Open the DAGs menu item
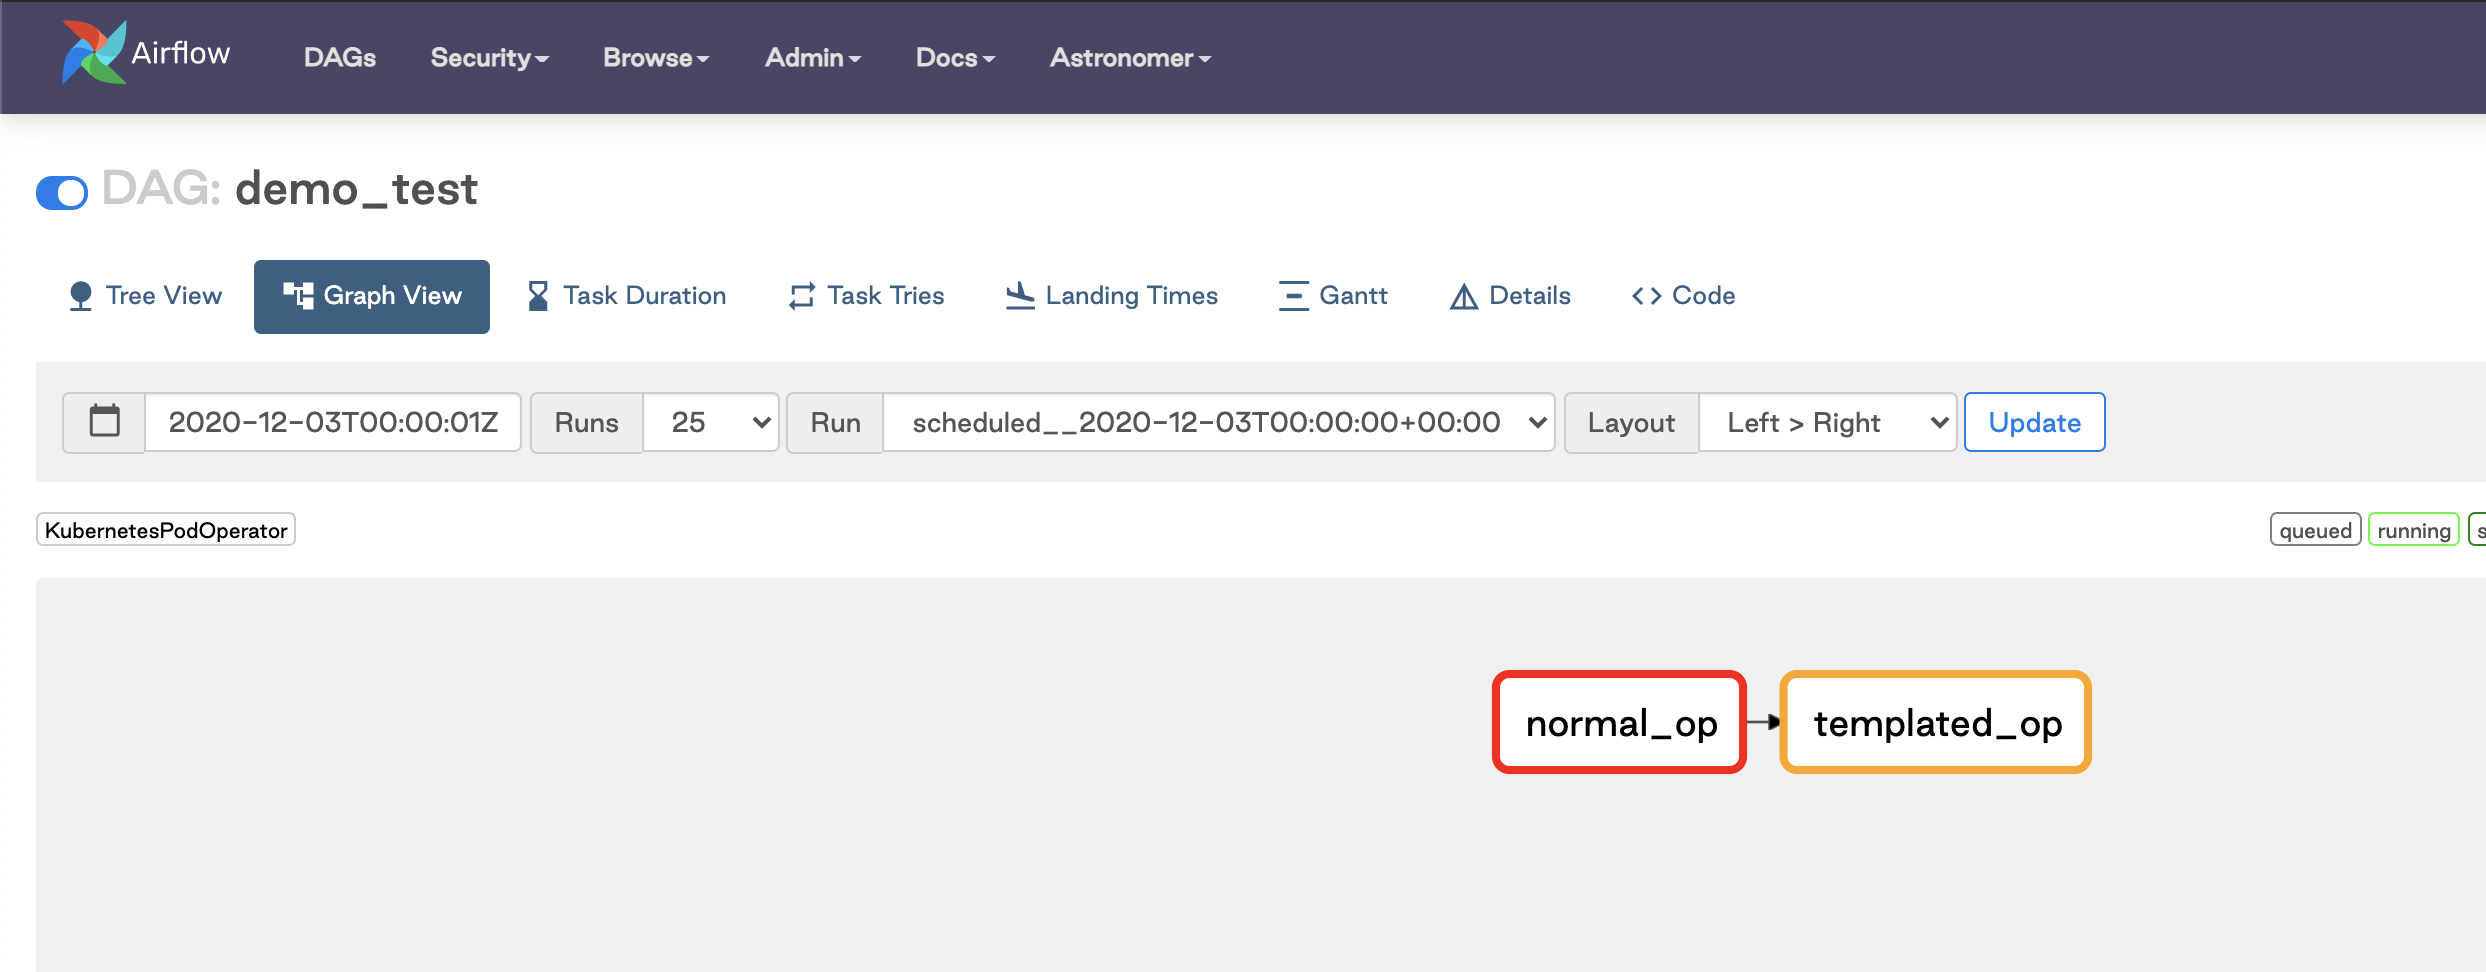This screenshot has width=2486, height=972. click(340, 58)
